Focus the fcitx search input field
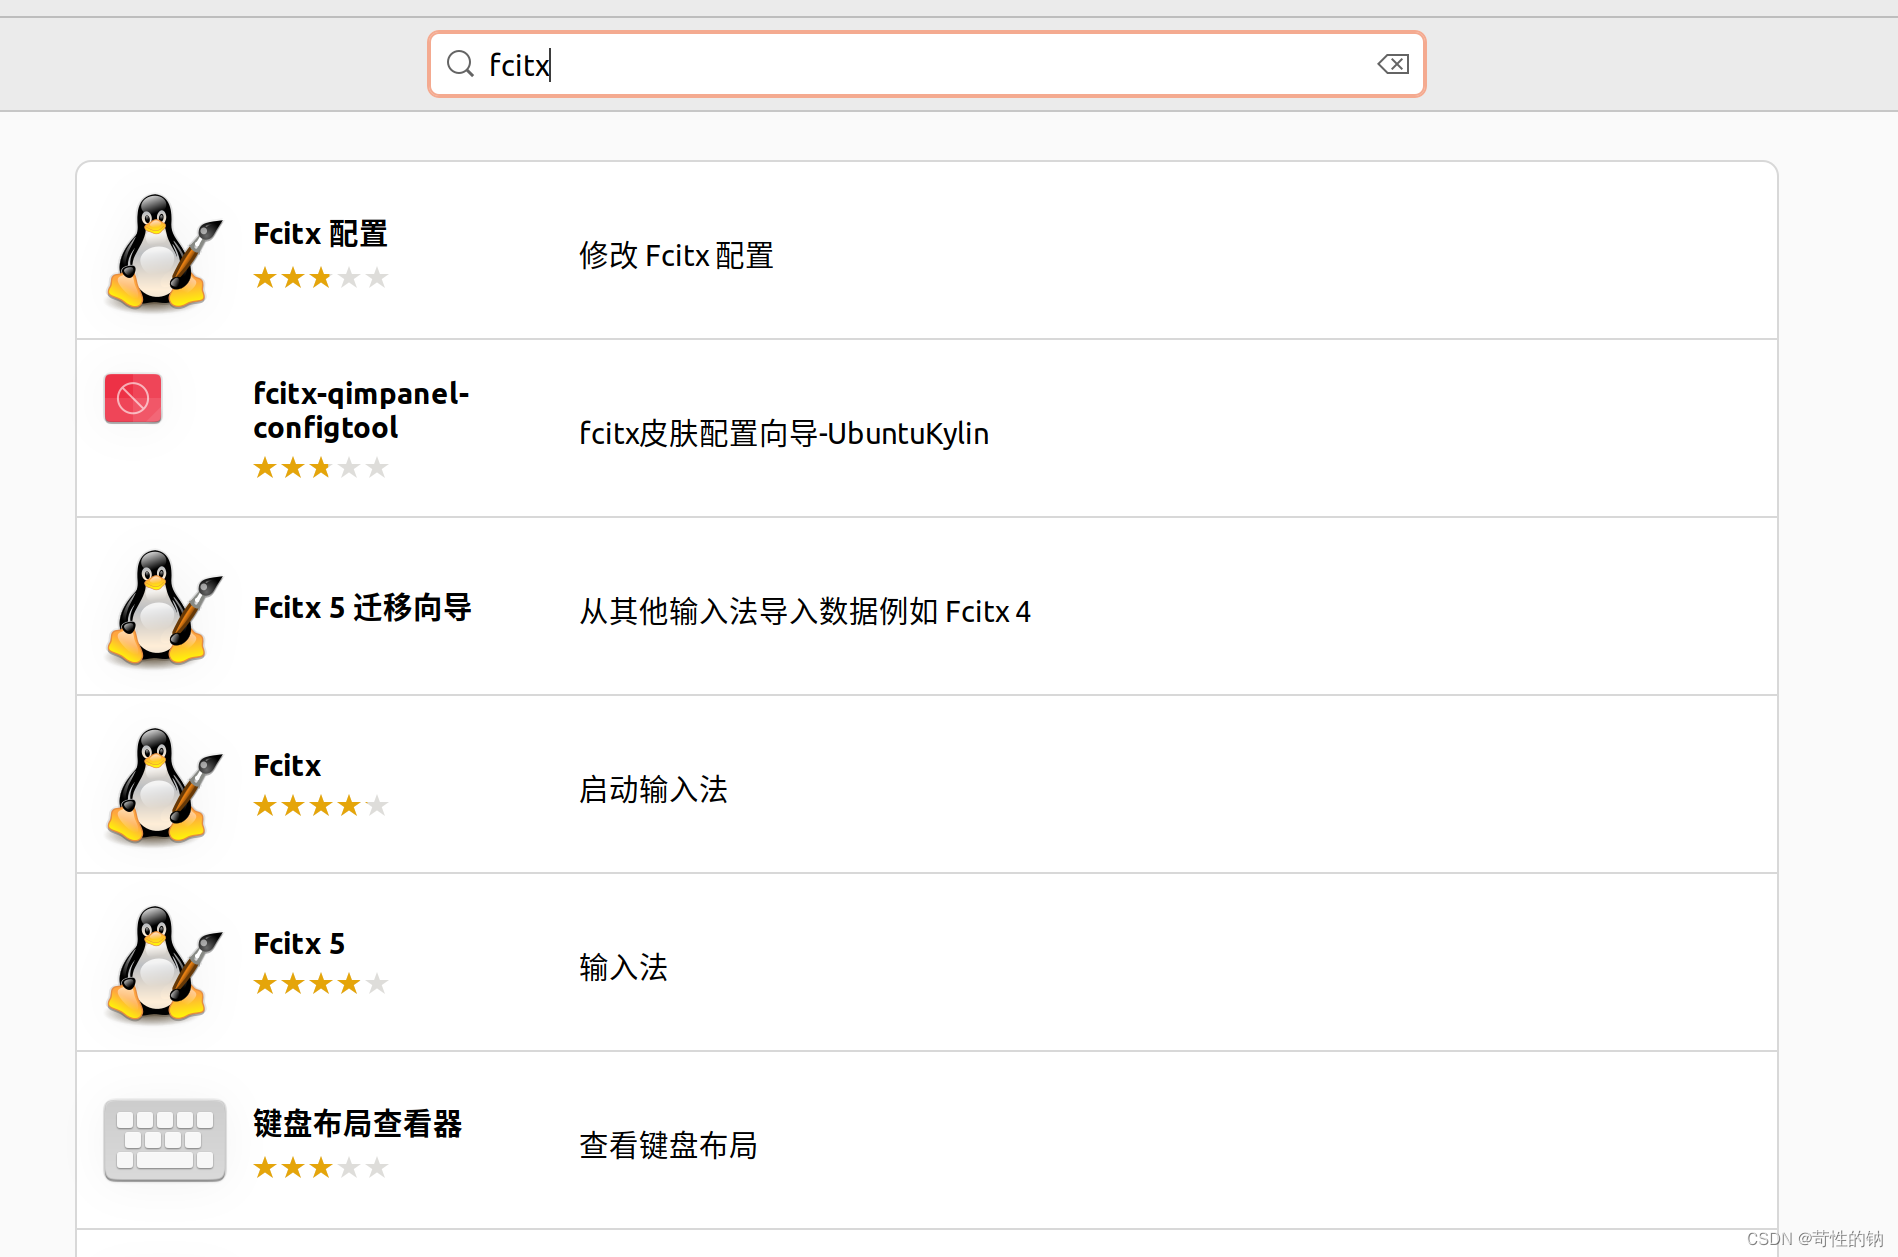Image resolution: width=1898 pixels, height=1257 pixels. click(927, 64)
